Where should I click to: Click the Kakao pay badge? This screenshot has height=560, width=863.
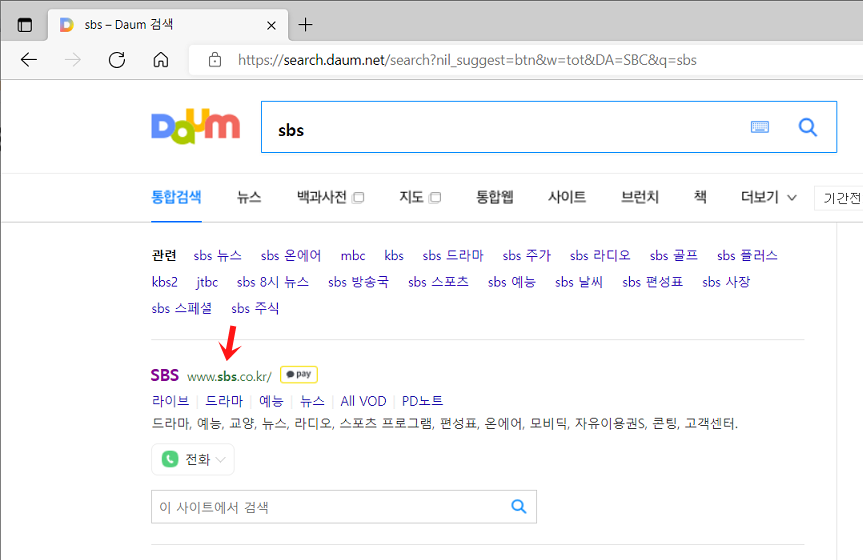pos(299,374)
